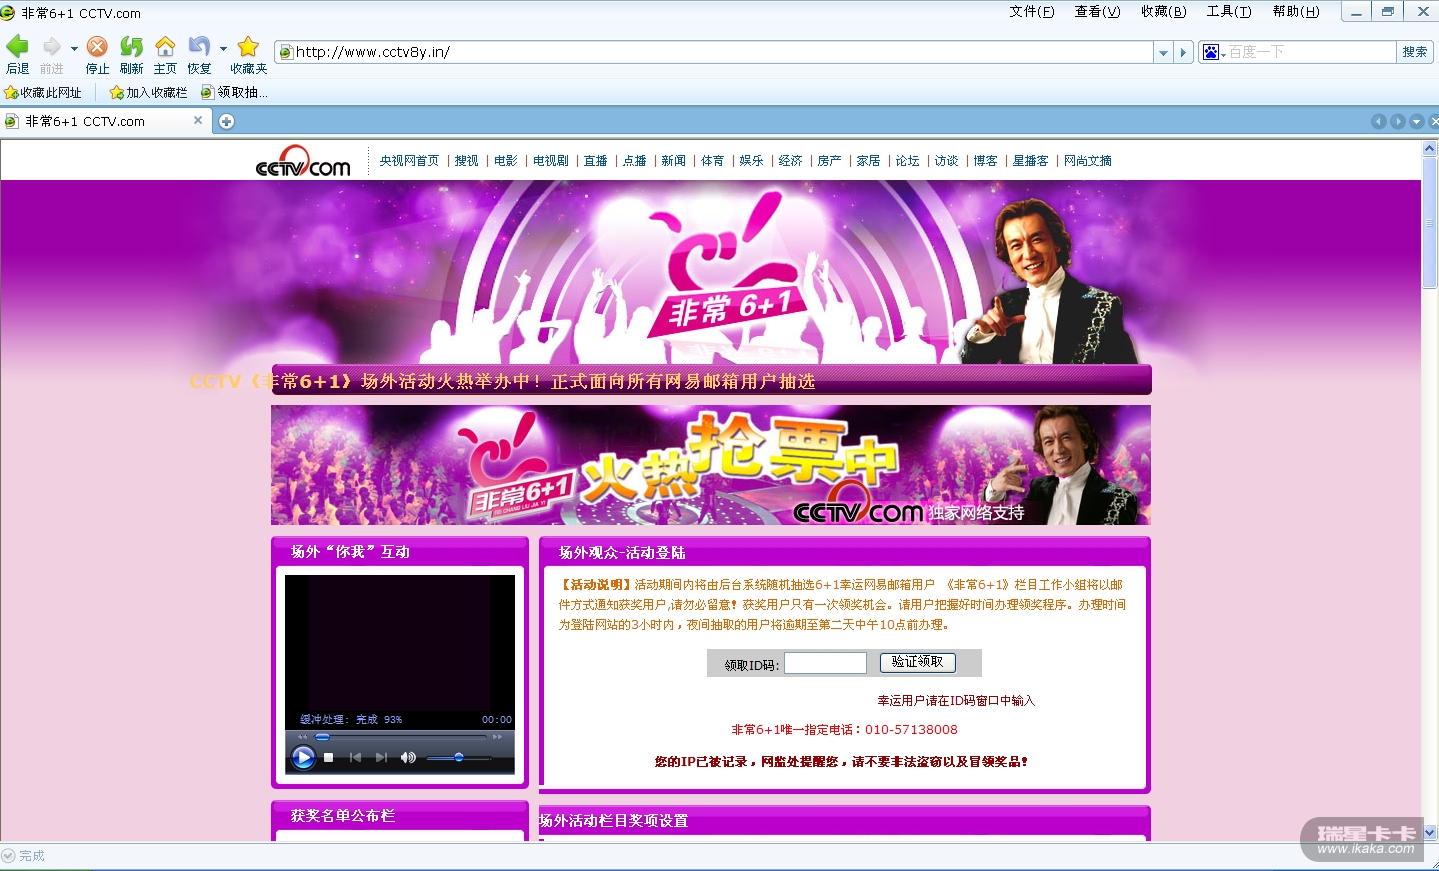The height and width of the screenshot is (871, 1439).
Task: Open the 搜视 navigation link
Action: [467, 161]
